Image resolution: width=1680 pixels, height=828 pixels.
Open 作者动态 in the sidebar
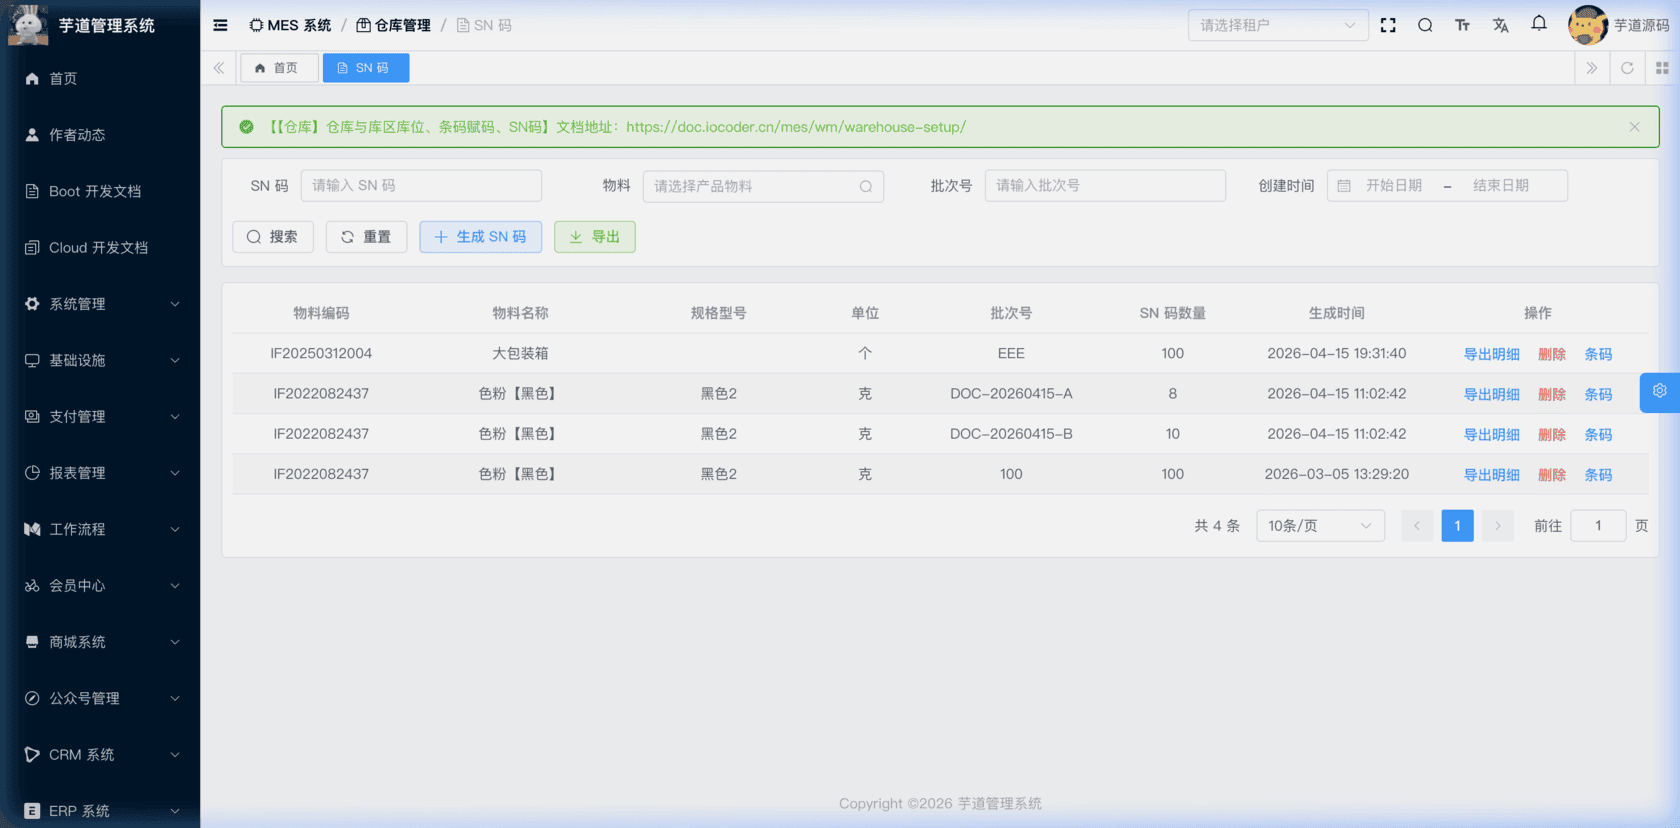100,135
